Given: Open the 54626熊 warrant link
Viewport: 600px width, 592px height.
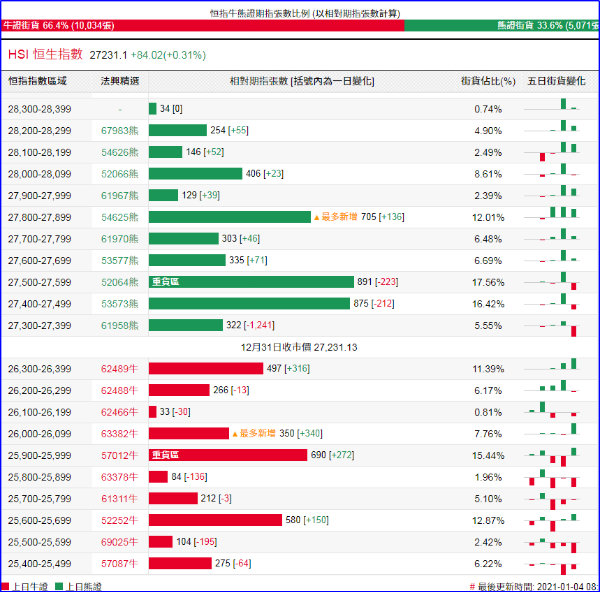Looking at the screenshot, I should [x=119, y=152].
